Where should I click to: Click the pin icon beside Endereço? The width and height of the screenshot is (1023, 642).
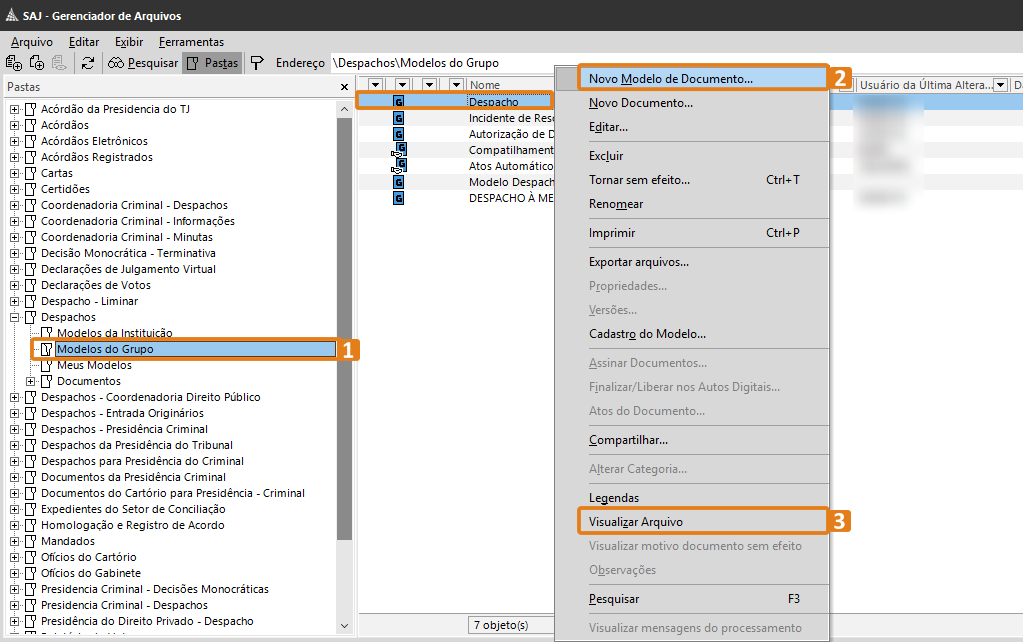point(257,63)
